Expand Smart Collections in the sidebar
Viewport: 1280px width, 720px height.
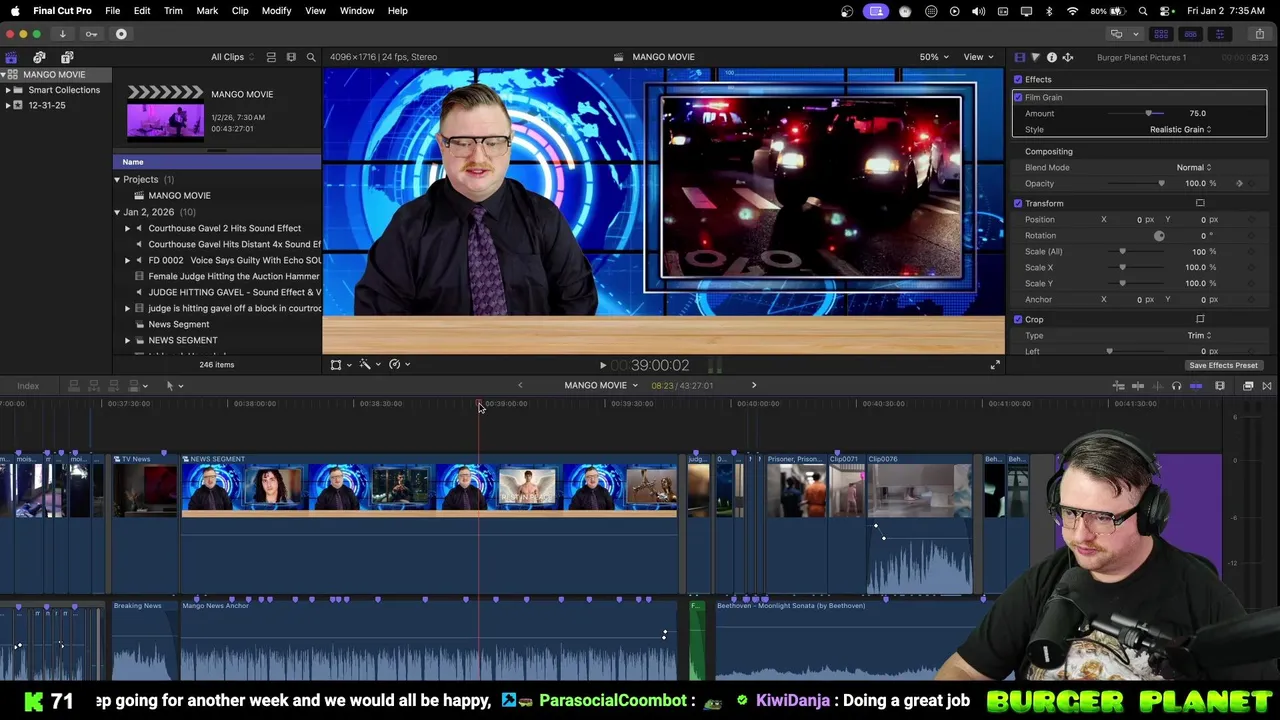tap(8, 91)
